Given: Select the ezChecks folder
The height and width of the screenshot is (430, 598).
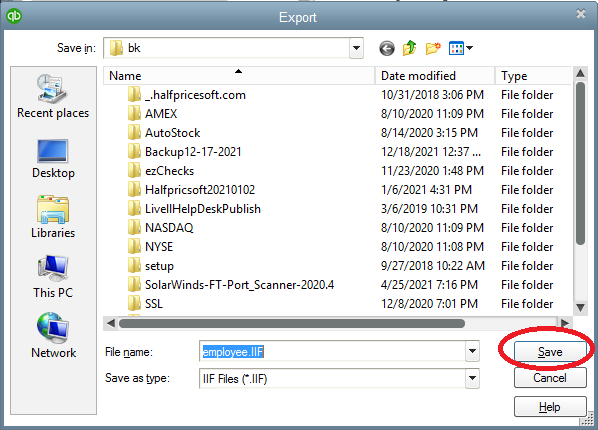Looking at the screenshot, I should pyautogui.click(x=169, y=171).
